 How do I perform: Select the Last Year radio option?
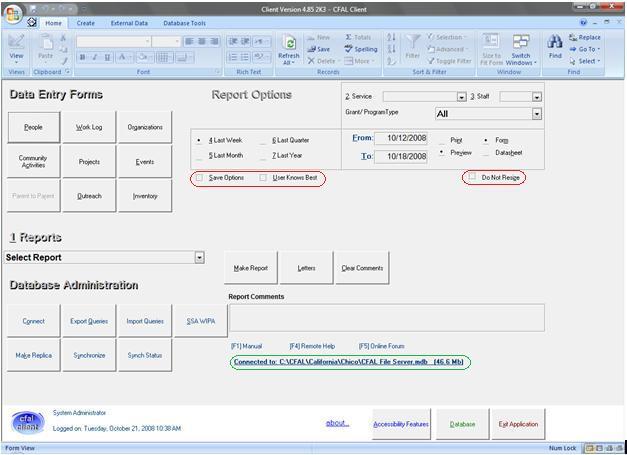[x=263, y=156]
